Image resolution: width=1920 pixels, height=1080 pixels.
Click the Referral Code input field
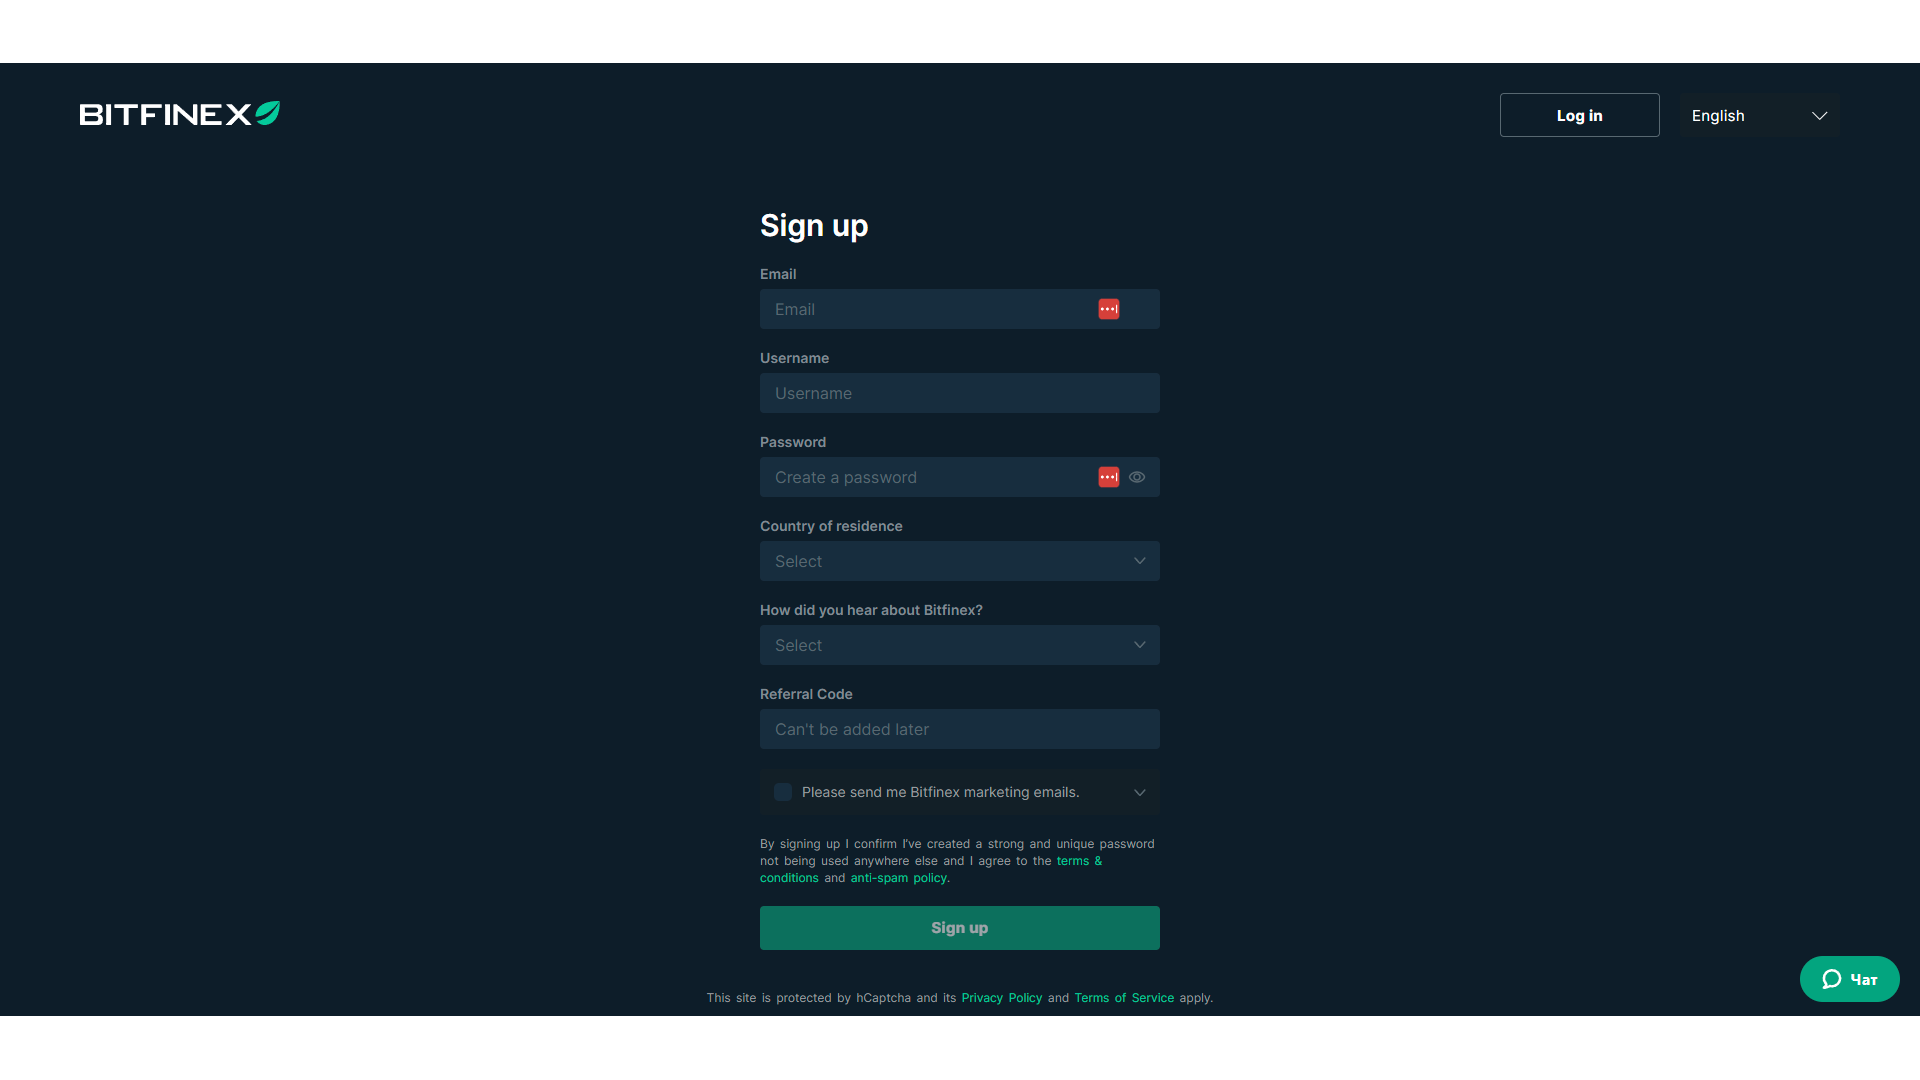click(959, 729)
